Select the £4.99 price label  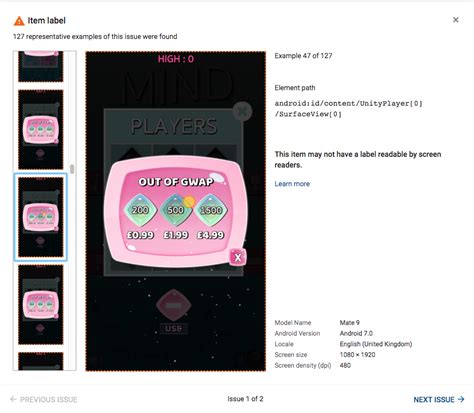(x=211, y=235)
